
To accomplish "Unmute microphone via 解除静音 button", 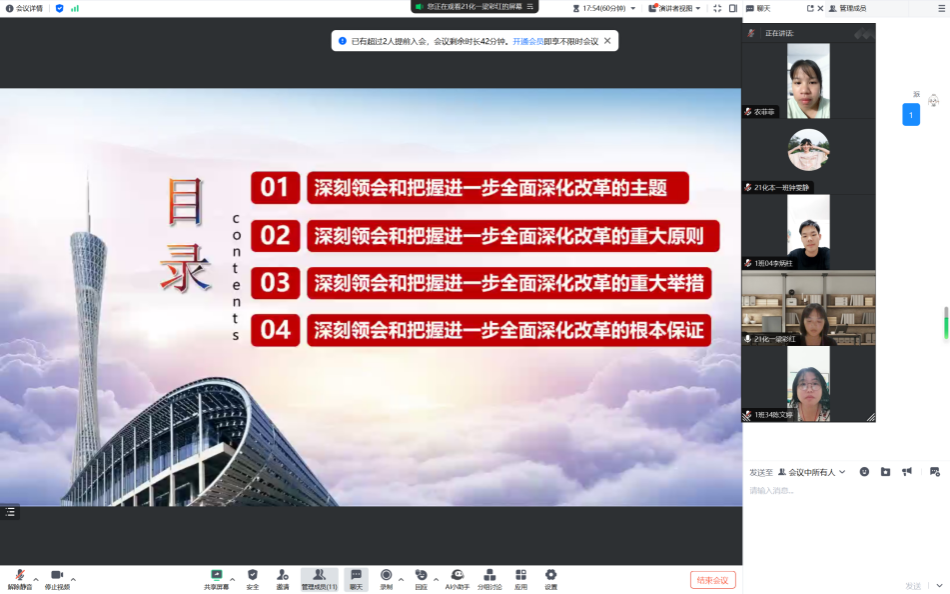I will (20, 577).
